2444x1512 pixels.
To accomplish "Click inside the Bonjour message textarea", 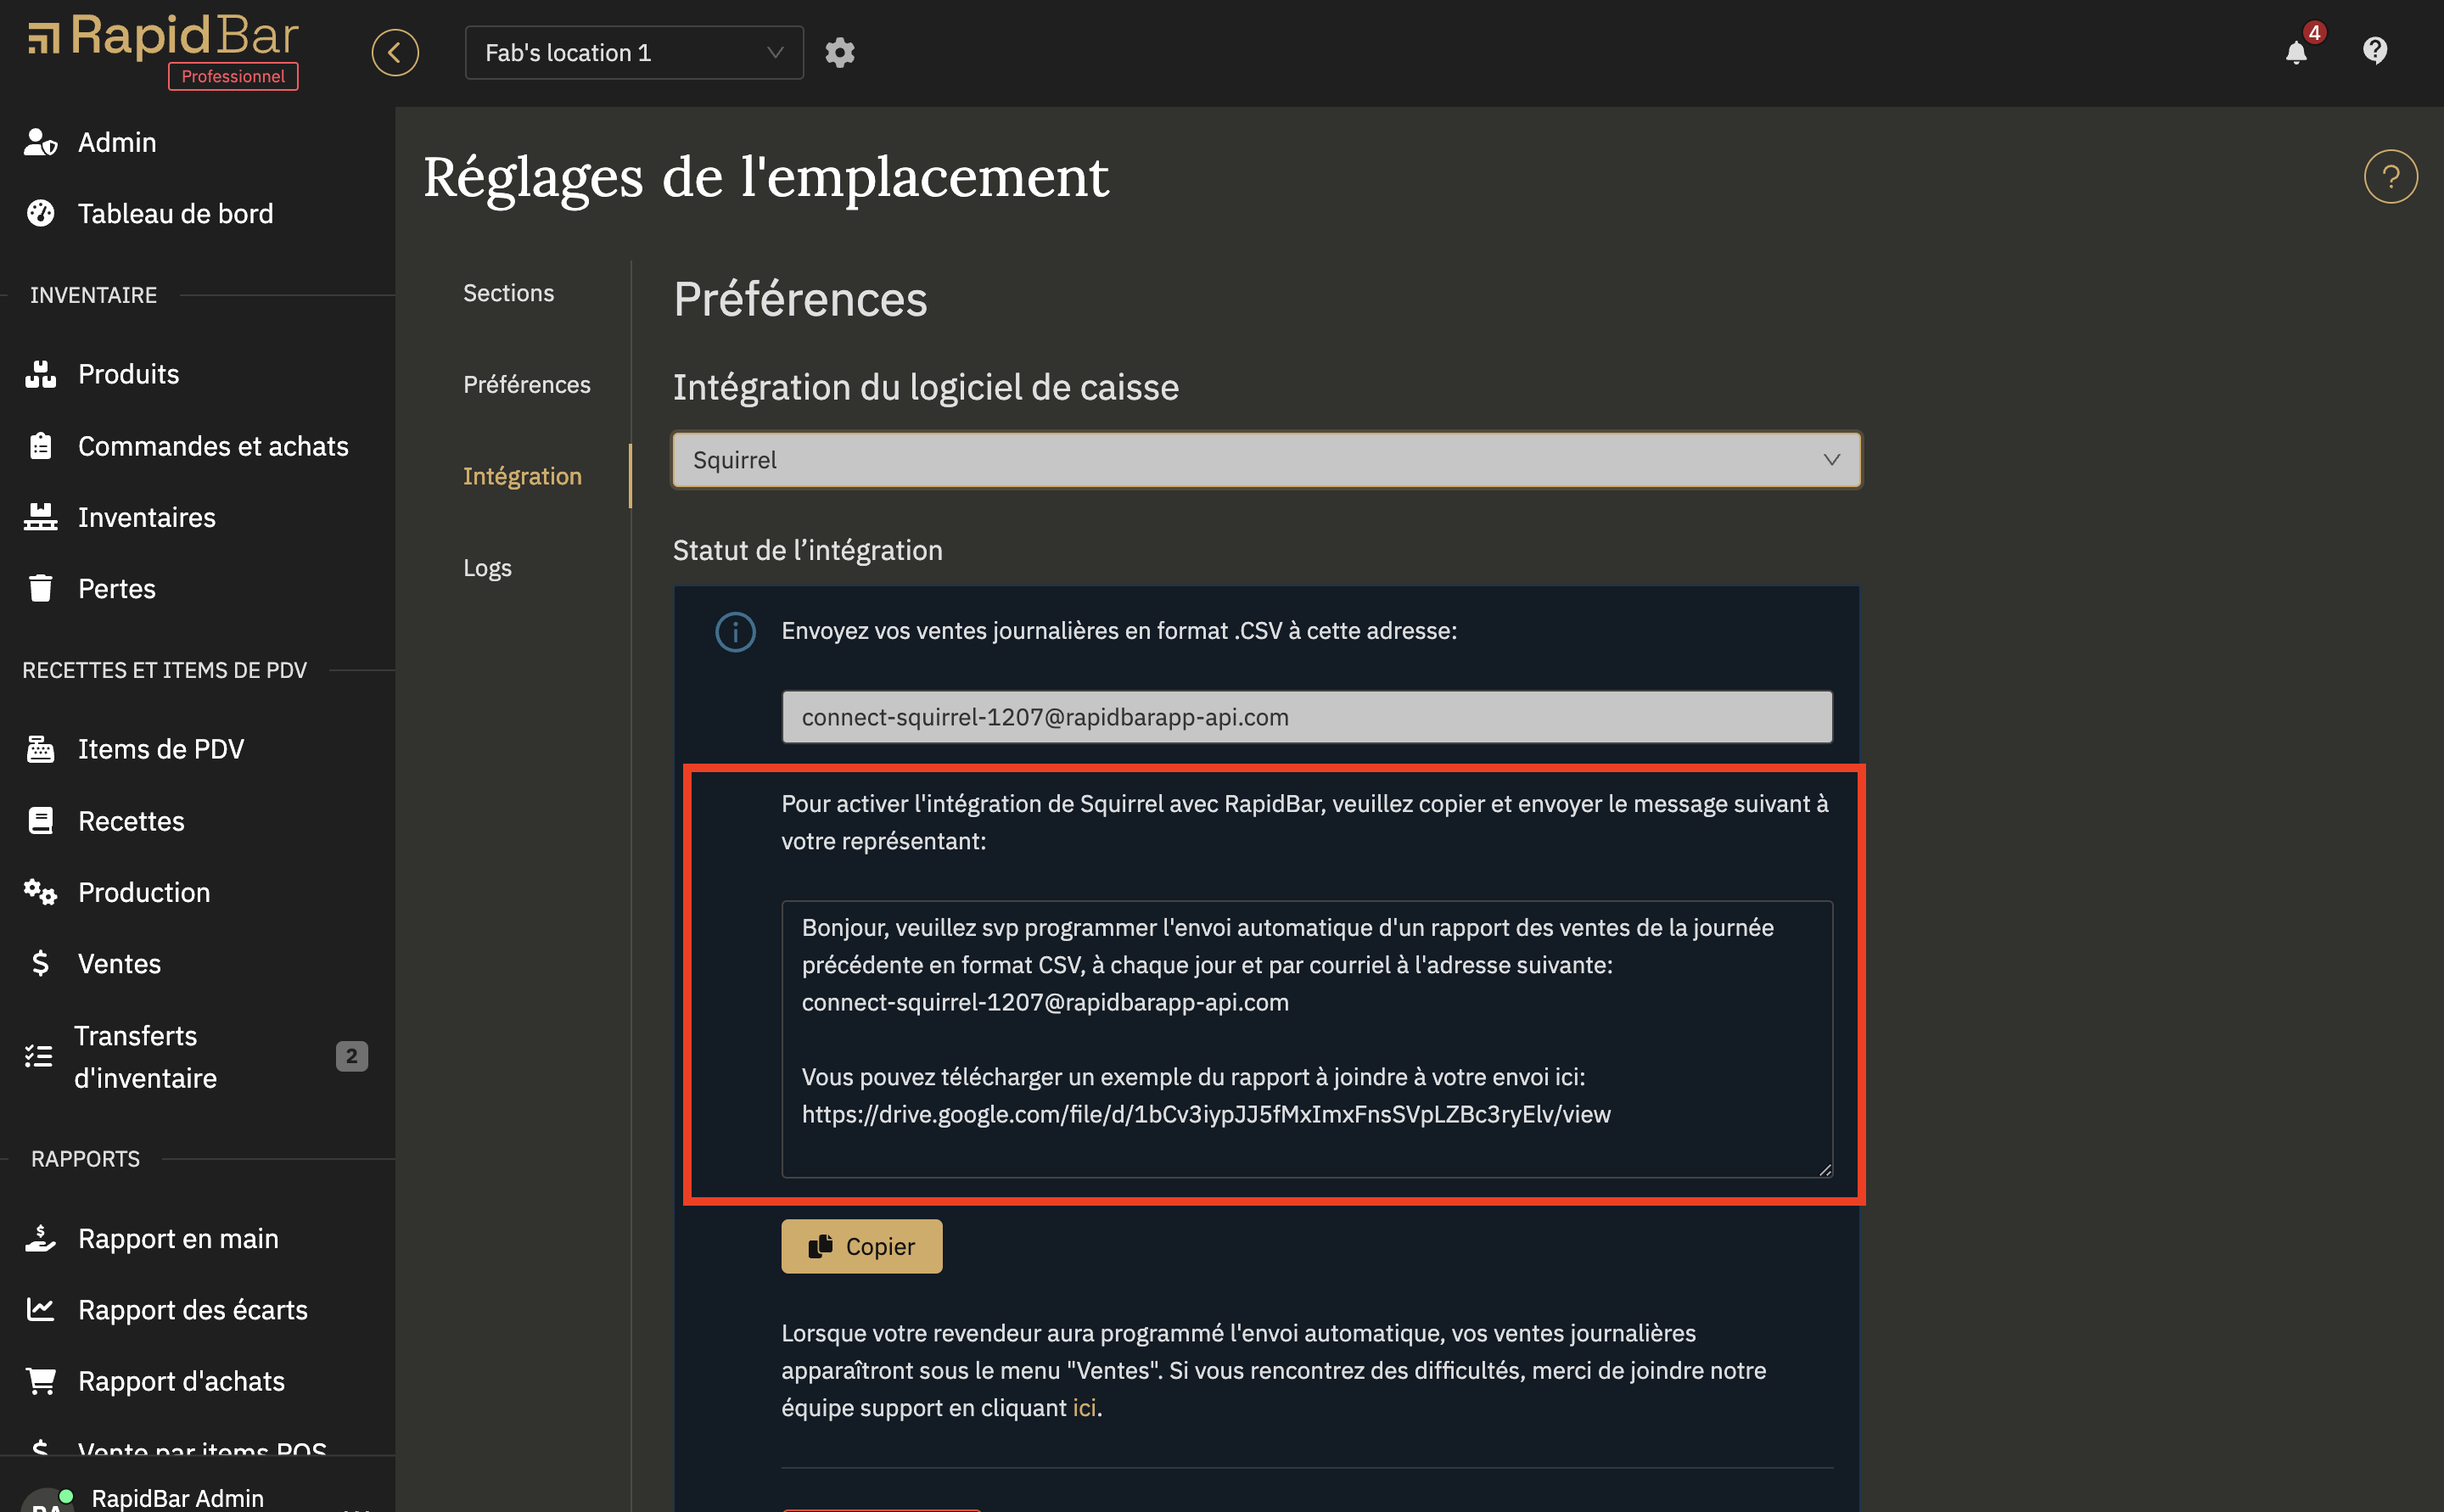I will (1306, 1039).
